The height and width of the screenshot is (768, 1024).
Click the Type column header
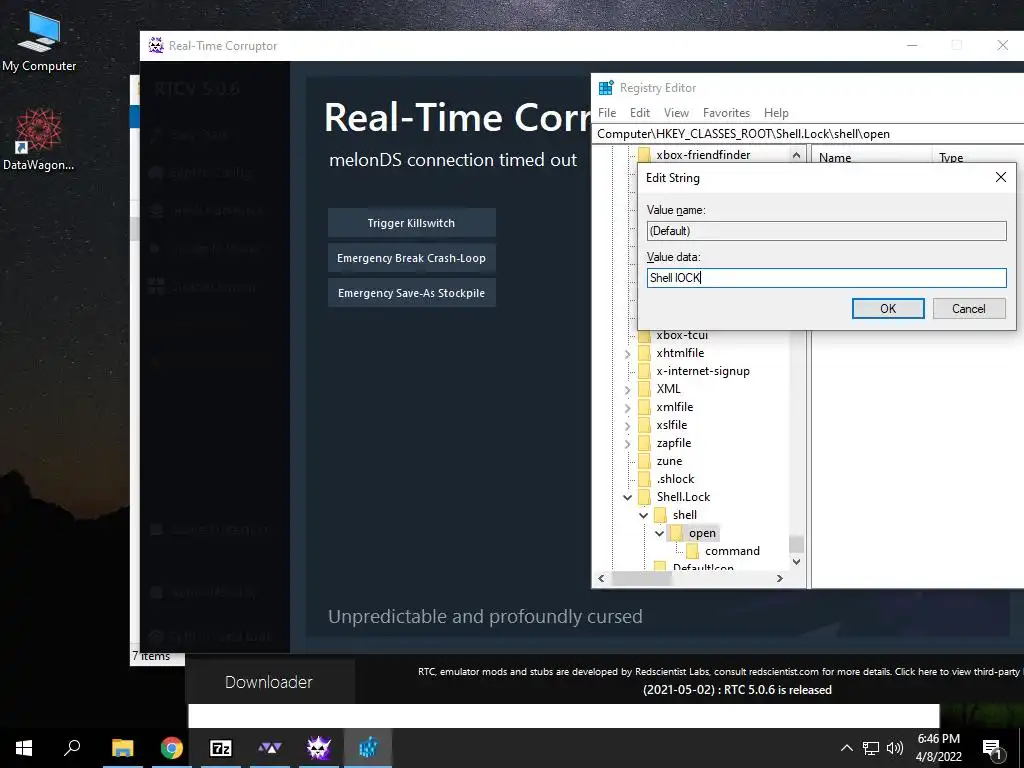click(950, 157)
